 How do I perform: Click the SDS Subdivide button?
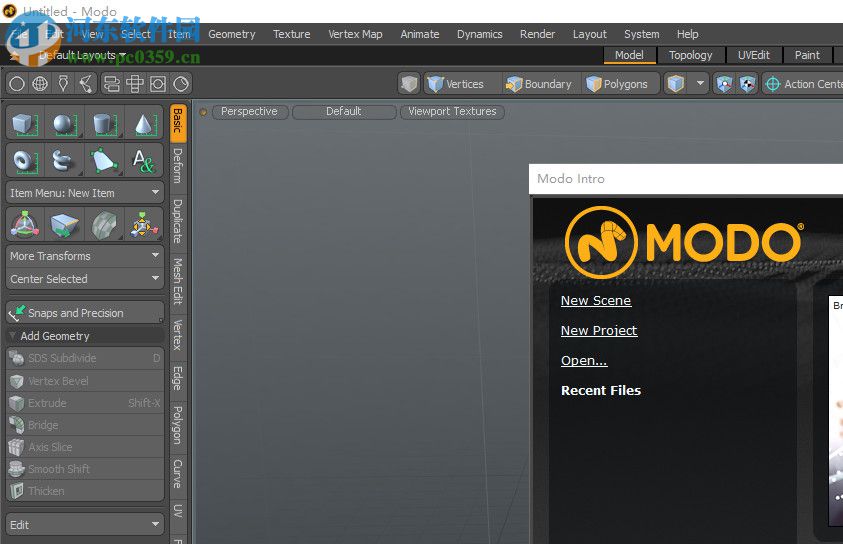click(x=85, y=358)
